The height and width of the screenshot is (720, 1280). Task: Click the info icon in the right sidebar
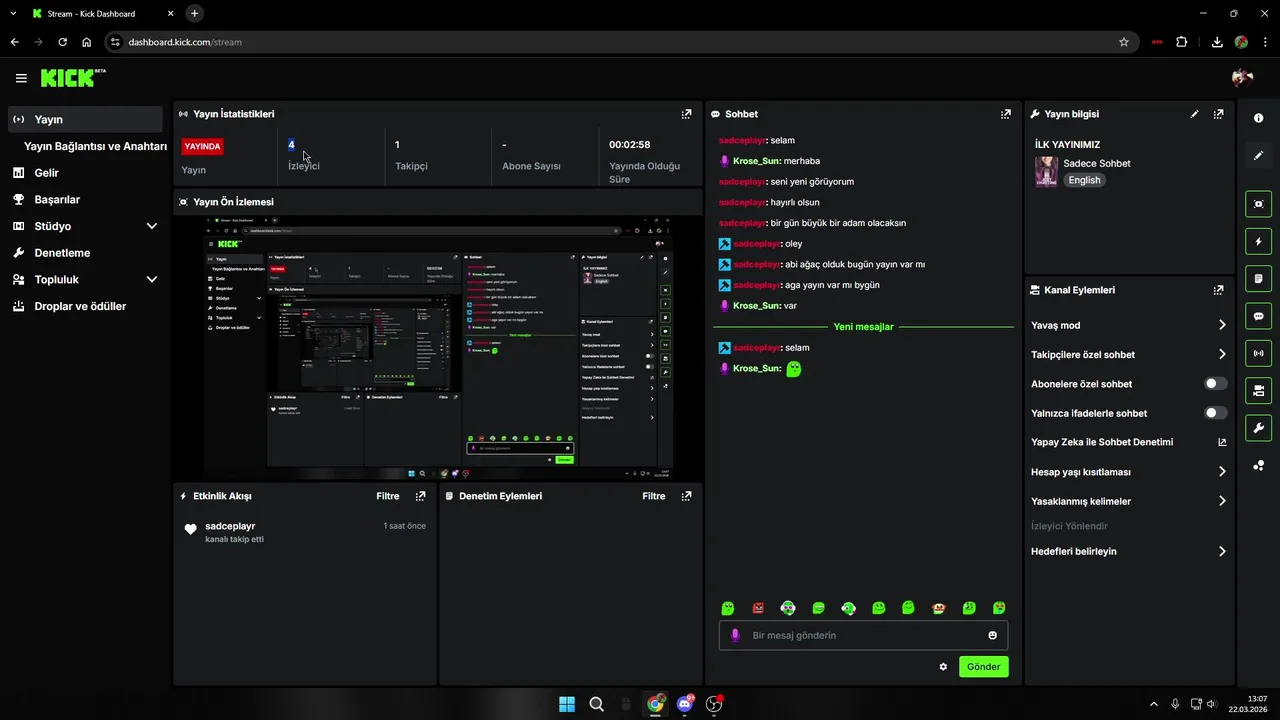point(1258,118)
